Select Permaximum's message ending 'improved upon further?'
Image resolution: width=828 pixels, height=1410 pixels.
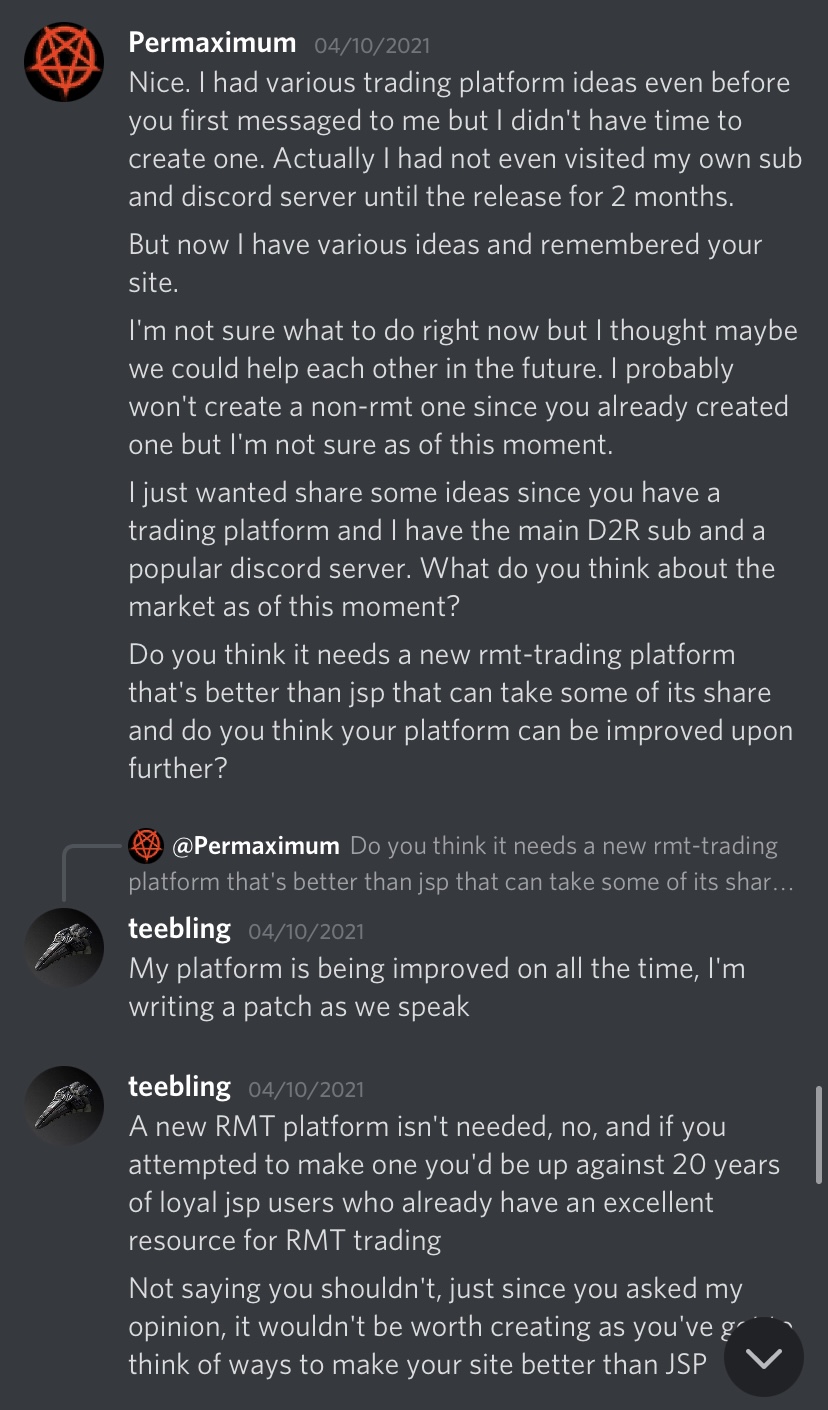[460, 712]
